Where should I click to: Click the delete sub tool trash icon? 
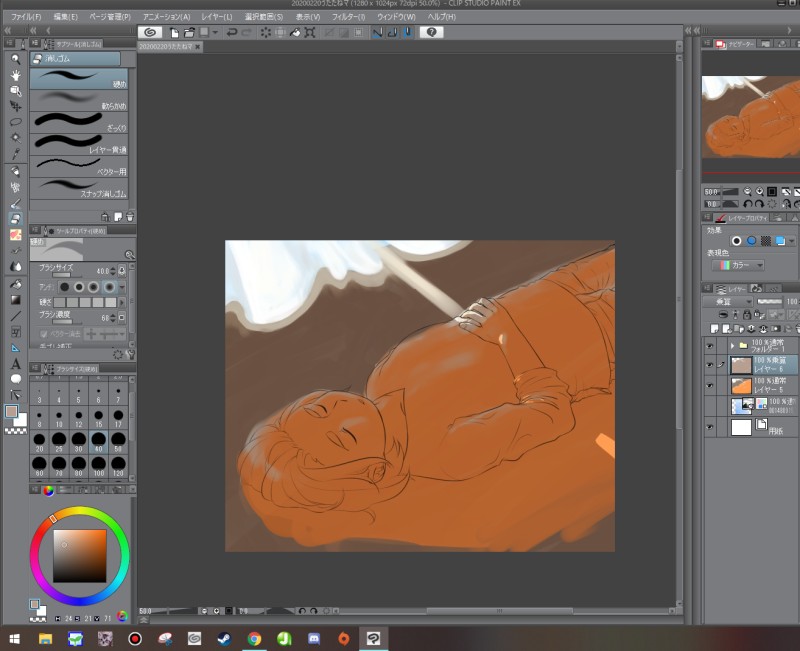130,217
